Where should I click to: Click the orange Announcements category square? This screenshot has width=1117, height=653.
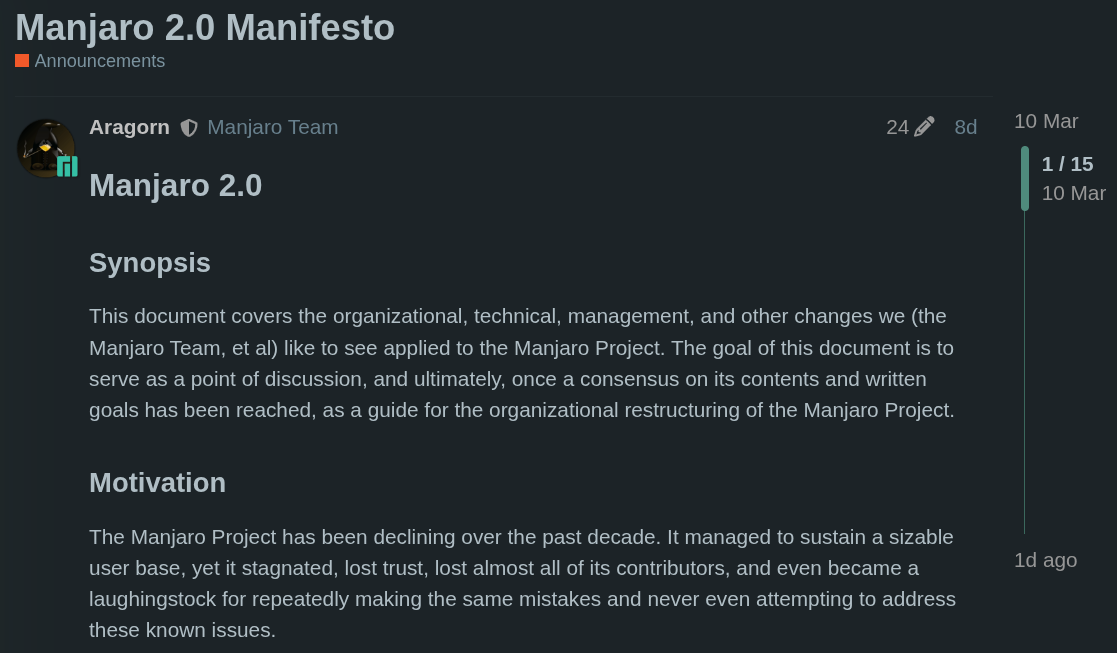point(21,61)
